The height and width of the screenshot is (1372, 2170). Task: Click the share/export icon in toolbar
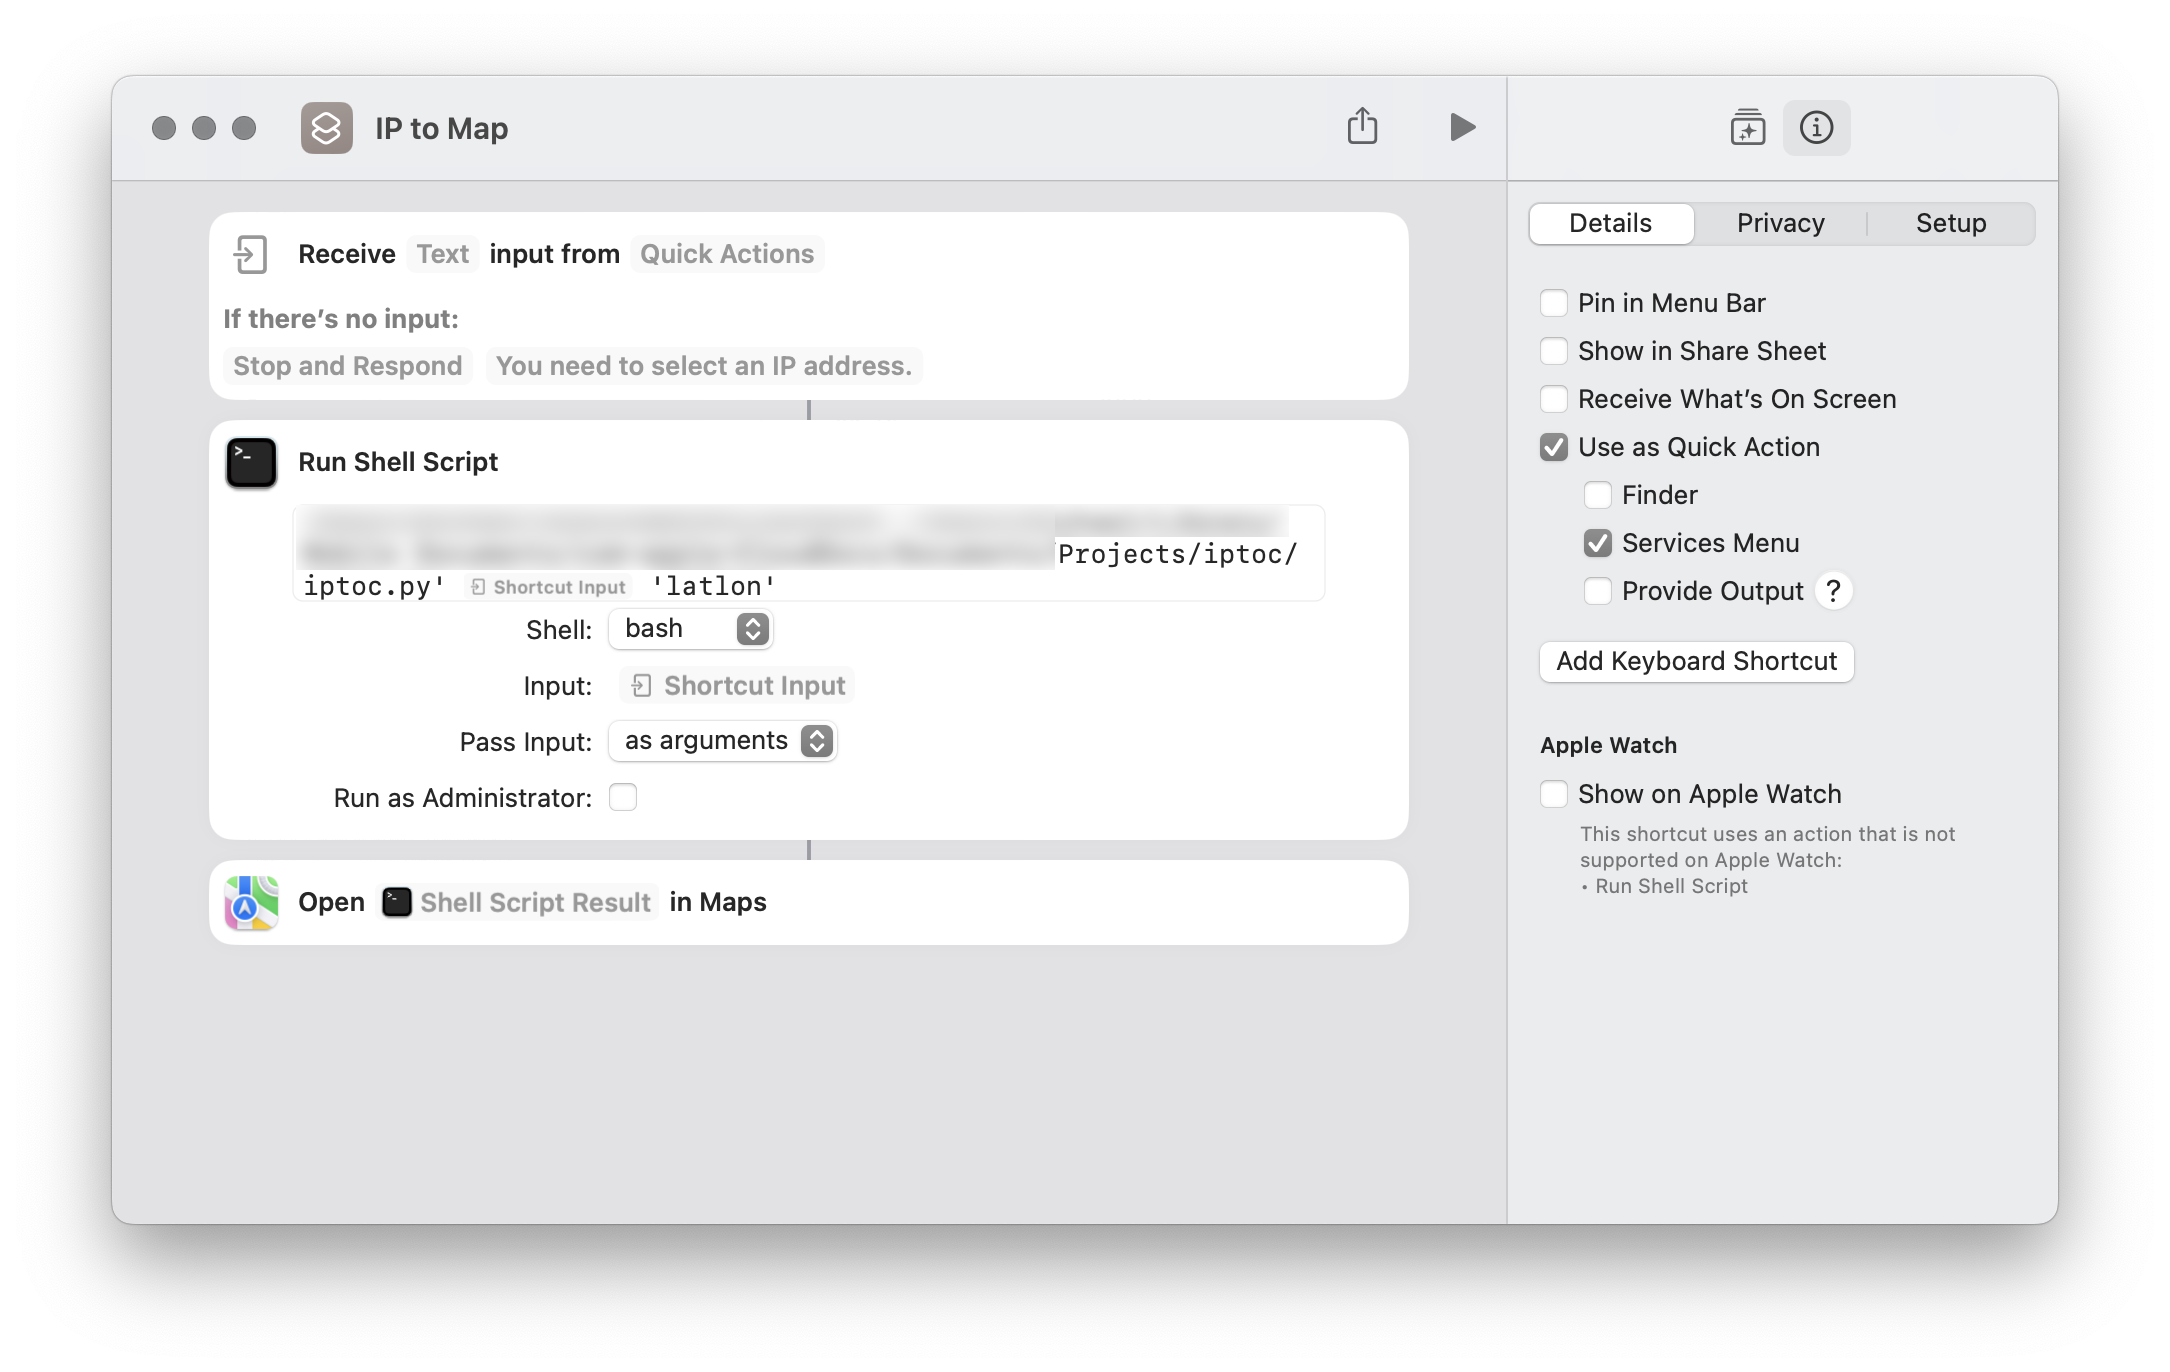[x=1361, y=128]
